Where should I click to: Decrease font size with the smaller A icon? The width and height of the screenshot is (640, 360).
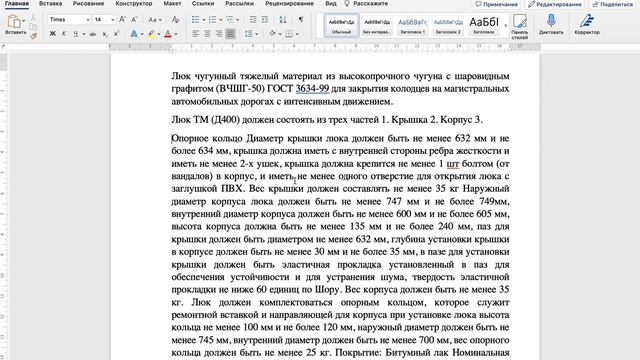point(134,20)
